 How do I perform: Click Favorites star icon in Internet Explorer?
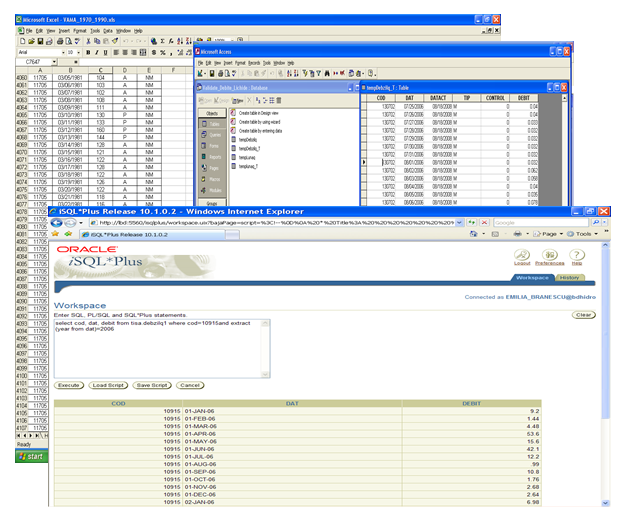pos(55,234)
